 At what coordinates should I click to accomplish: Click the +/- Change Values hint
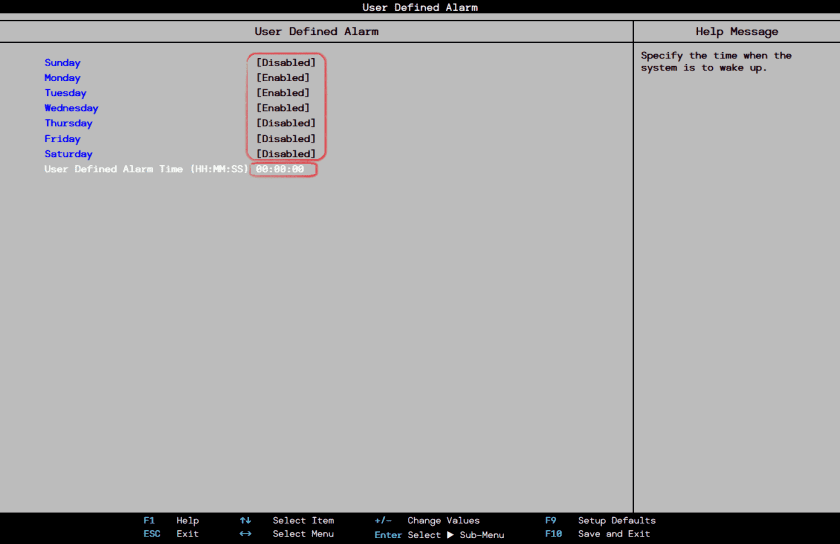click(x=427, y=521)
